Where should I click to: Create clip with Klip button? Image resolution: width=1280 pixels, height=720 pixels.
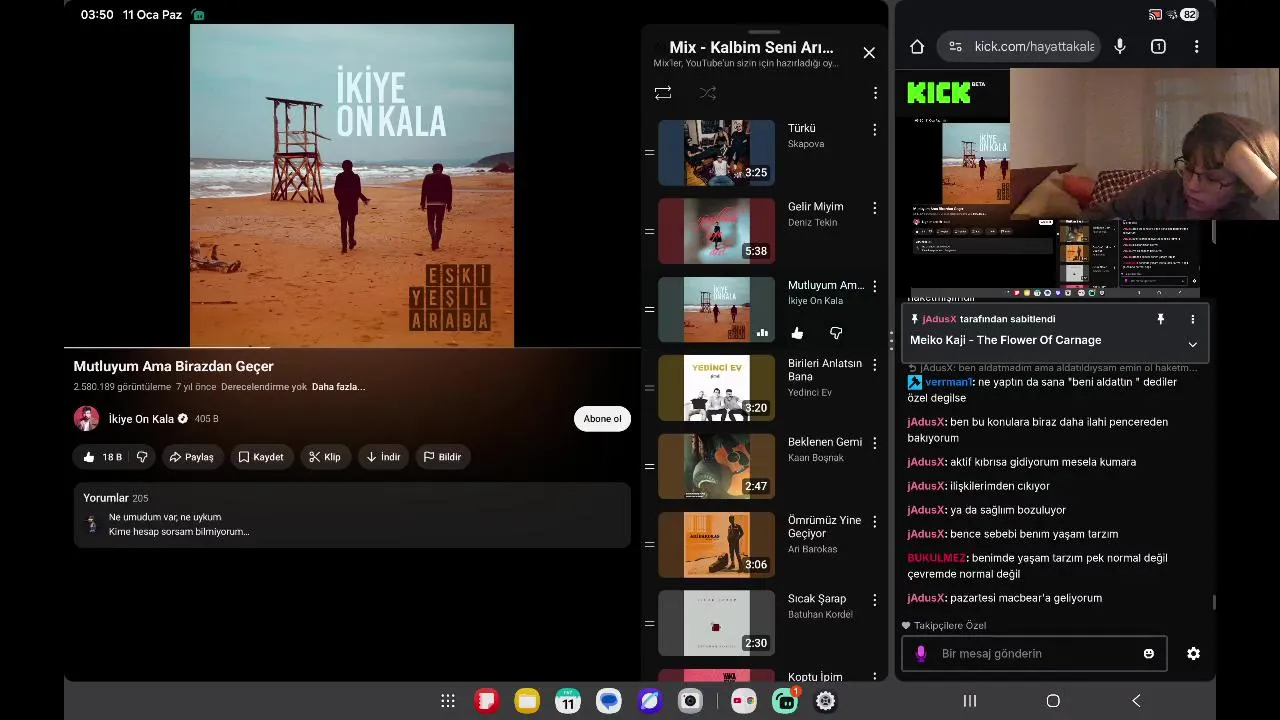324,457
